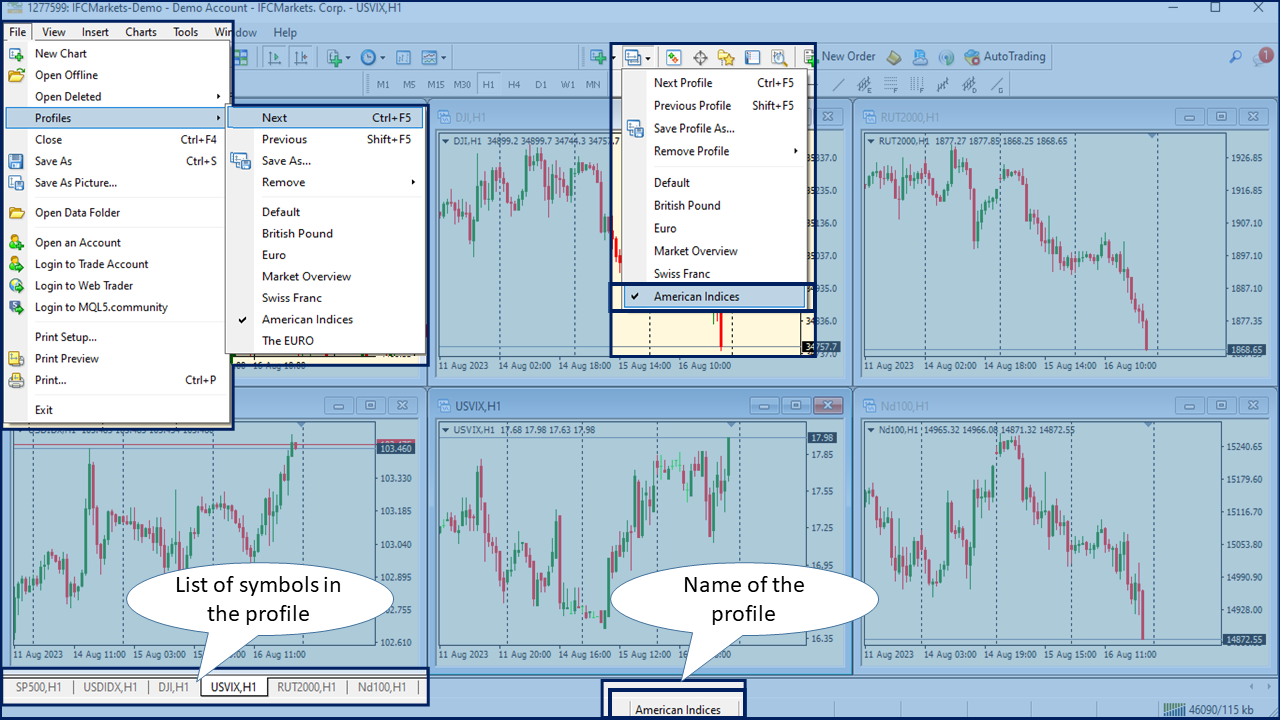Enable AutoTrading on the toolbar
The height and width of the screenshot is (720, 1280).
[1005, 57]
